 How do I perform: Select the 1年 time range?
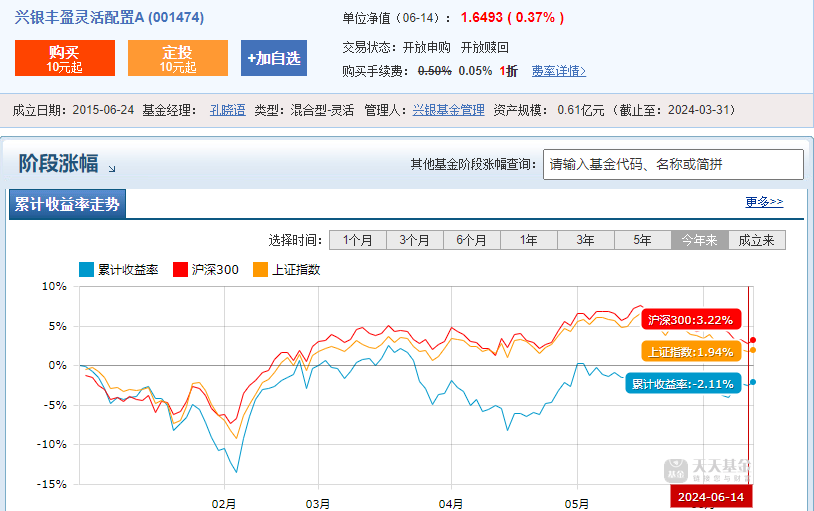528,240
